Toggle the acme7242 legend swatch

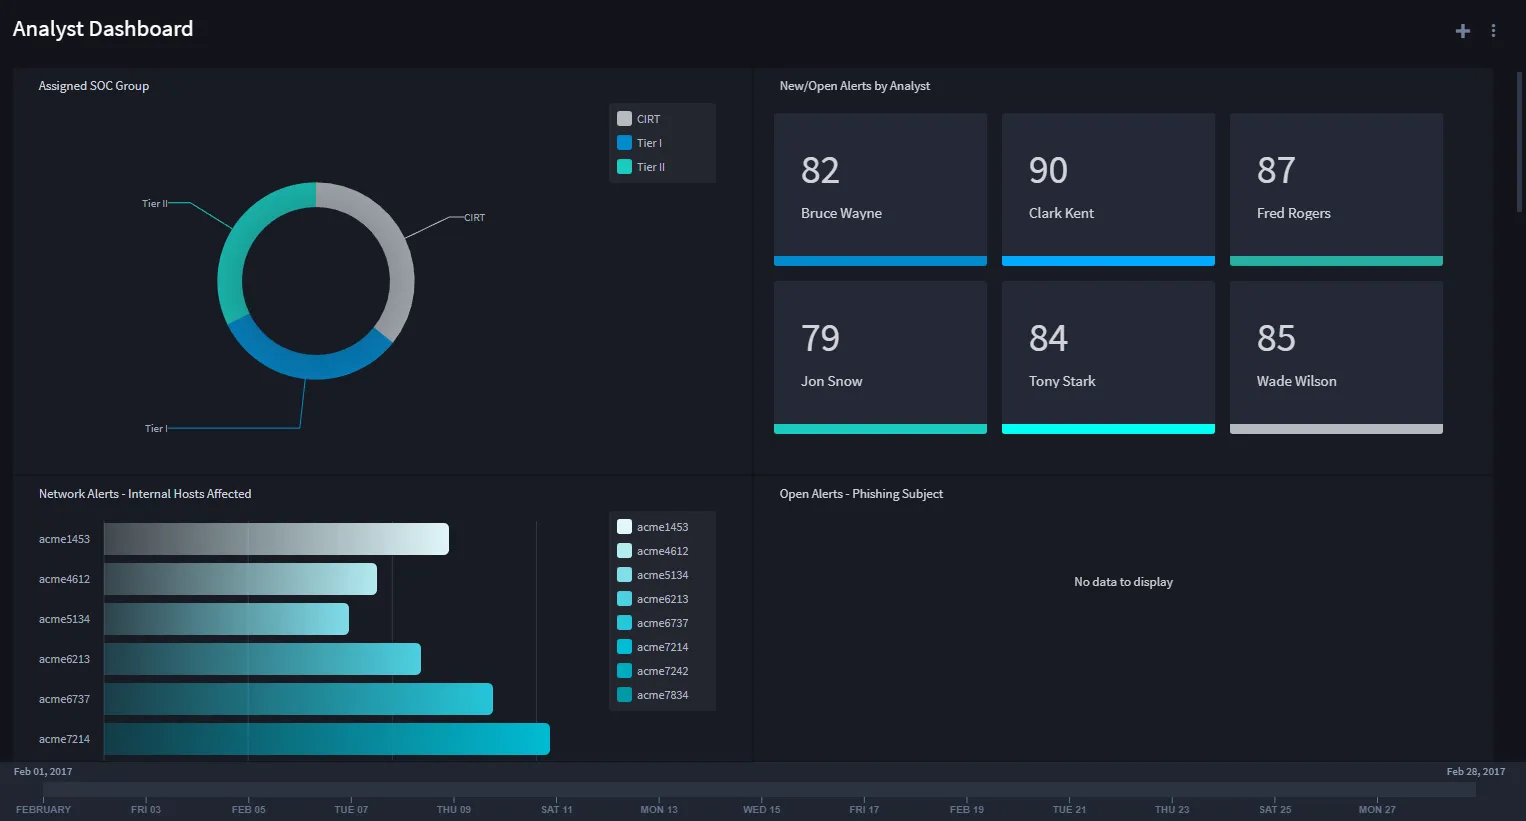coord(624,671)
